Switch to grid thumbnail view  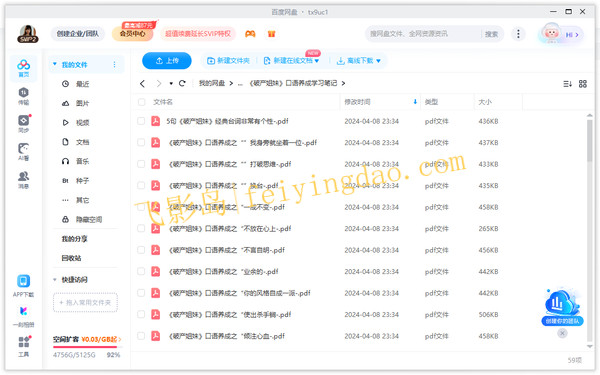pos(583,84)
